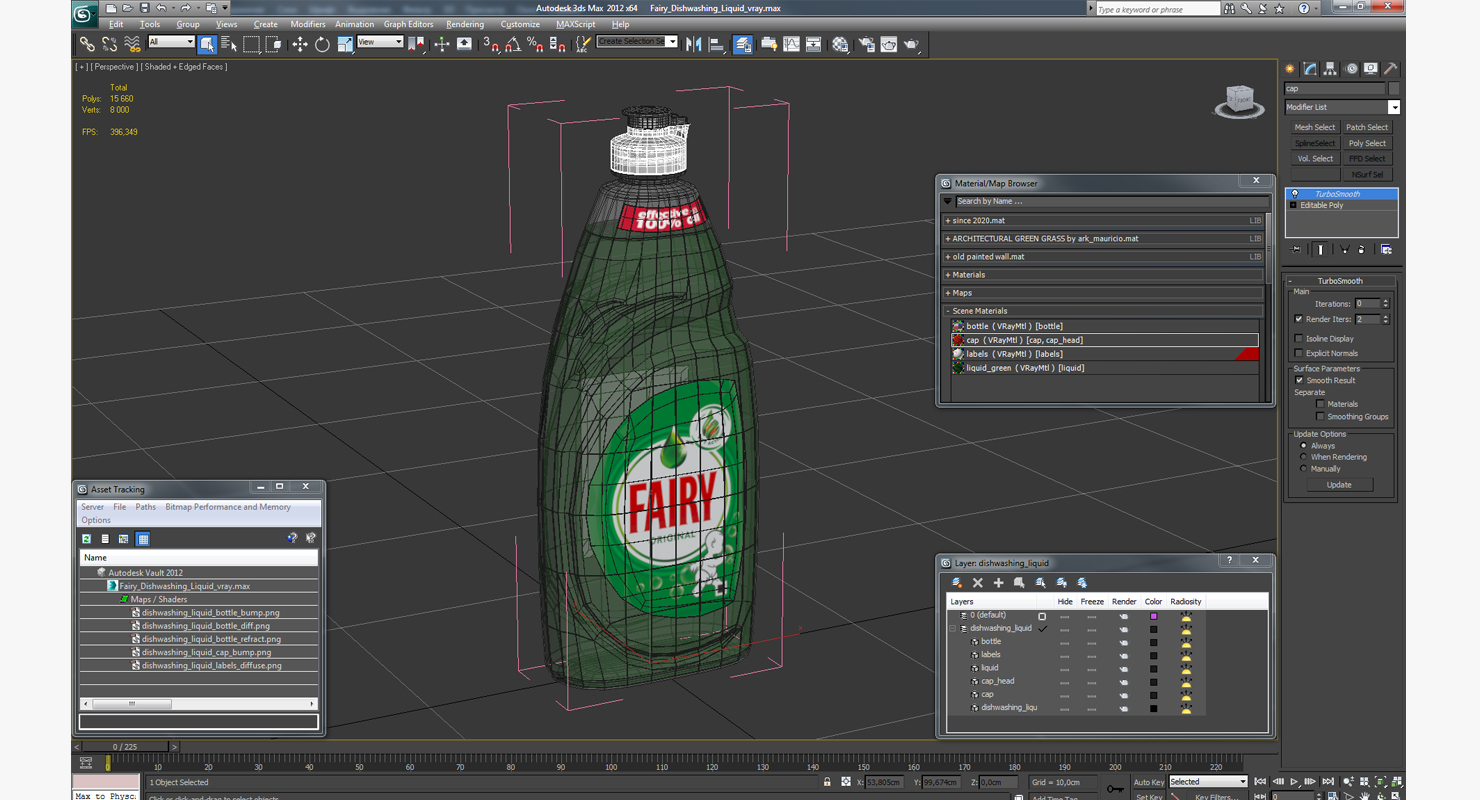Click the Patch Select button
The width and height of the screenshot is (1480, 800).
1367,128
